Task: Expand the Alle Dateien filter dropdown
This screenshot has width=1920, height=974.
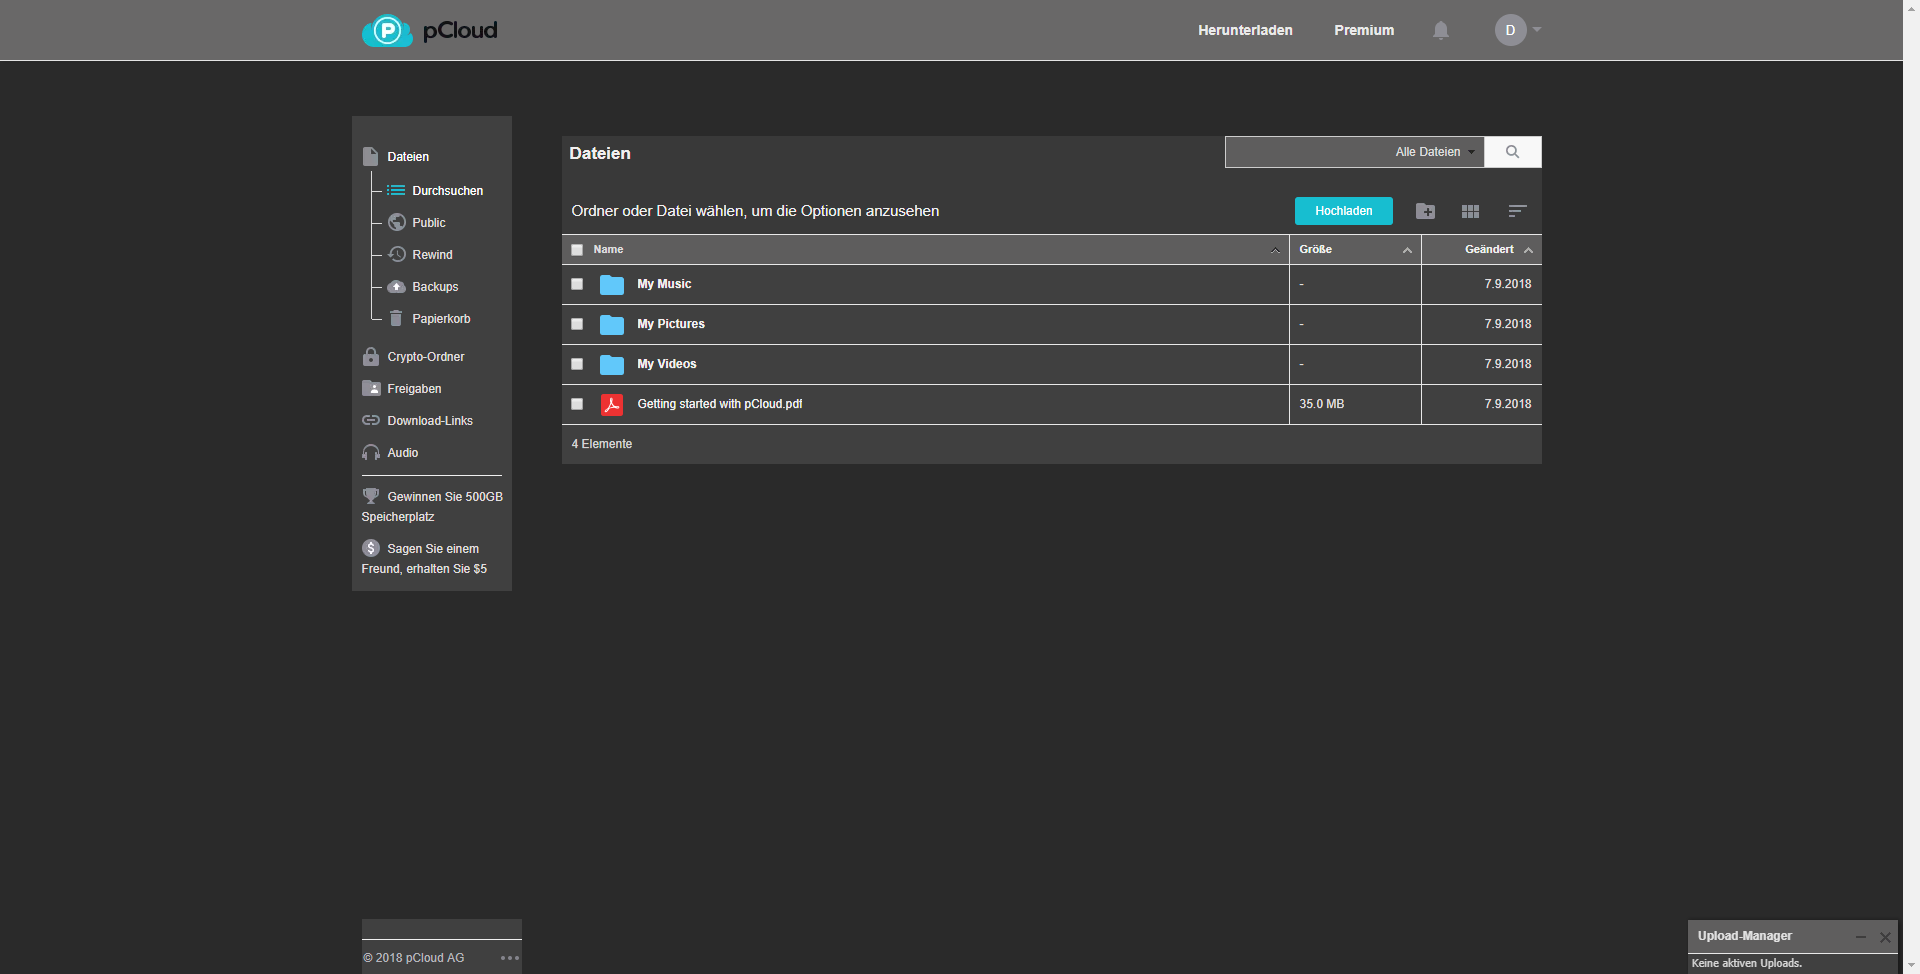Action: click(1435, 152)
